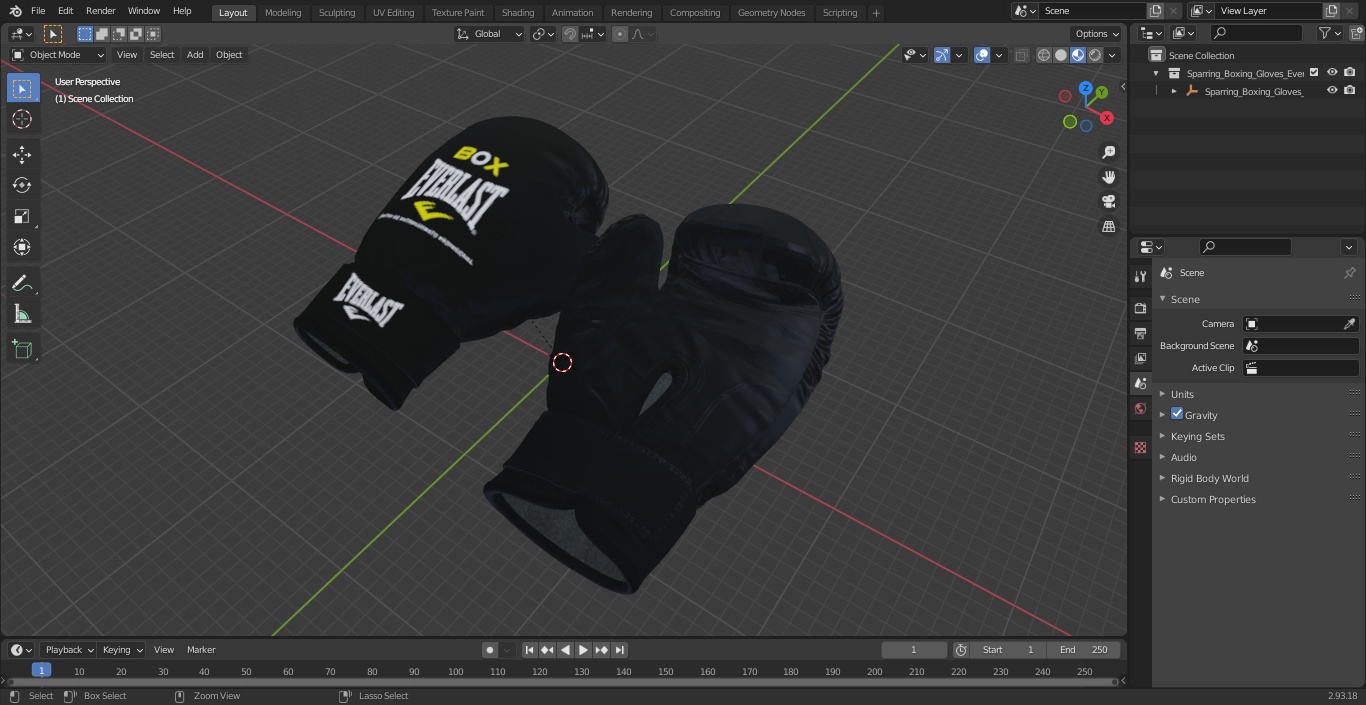Select the Cursor tool in the toolbar
This screenshot has height=705, width=1366.
tap(22, 120)
